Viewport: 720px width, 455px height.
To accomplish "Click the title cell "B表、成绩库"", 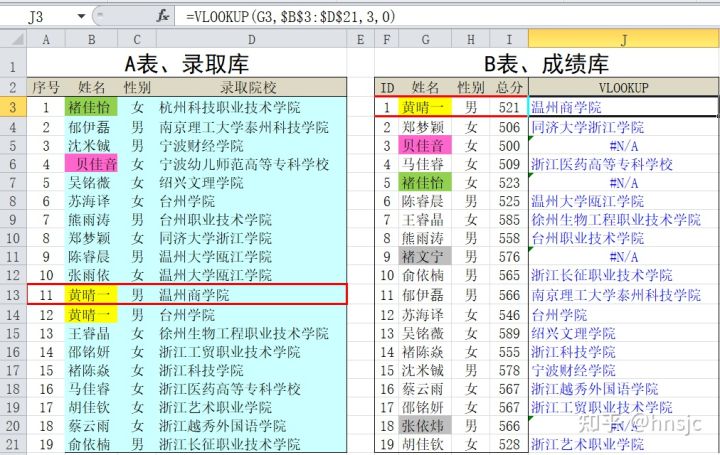I will pyautogui.click(x=546, y=64).
